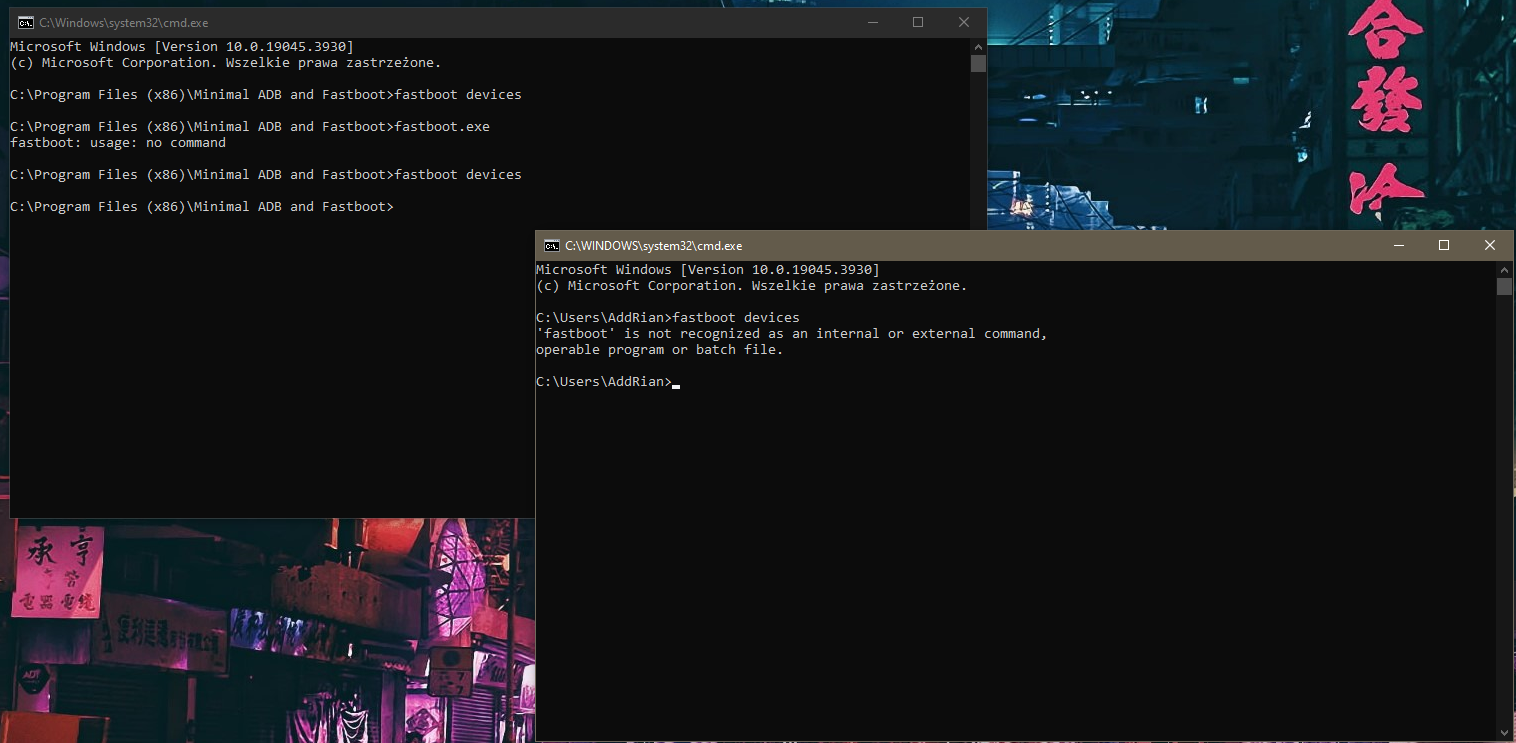Click the 'fastboot' is not recognized error text

click(791, 334)
